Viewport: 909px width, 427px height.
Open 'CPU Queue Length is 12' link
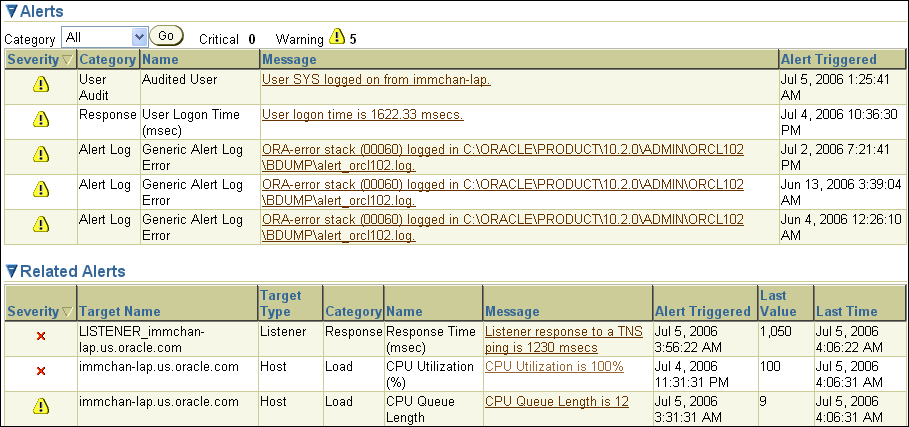(557, 401)
